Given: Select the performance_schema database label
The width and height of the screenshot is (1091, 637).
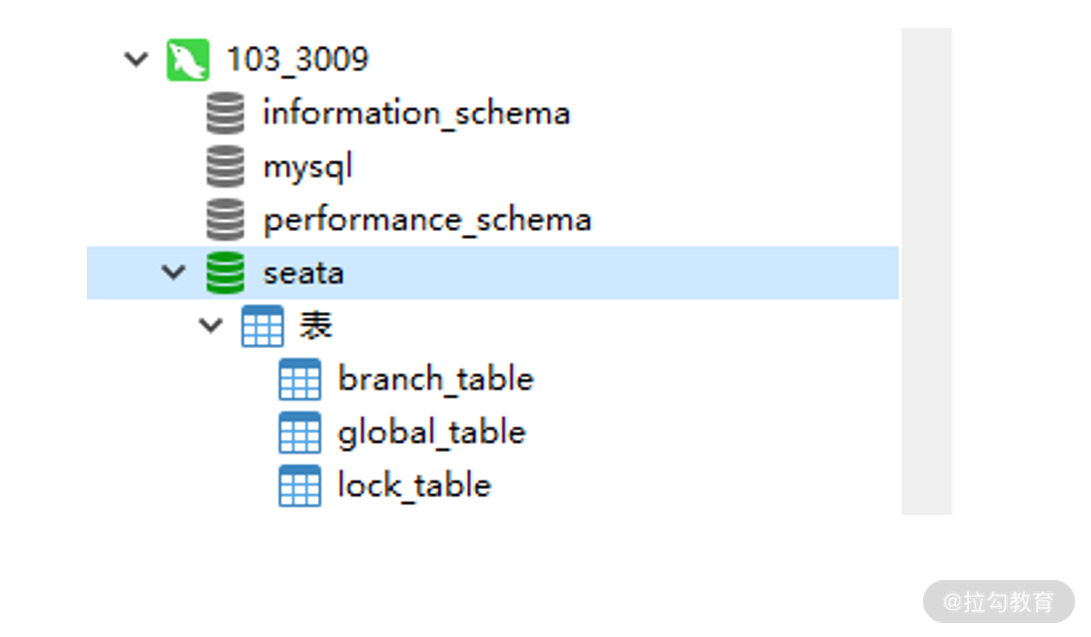Looking at the screenshot, I should tap(427, 220).
